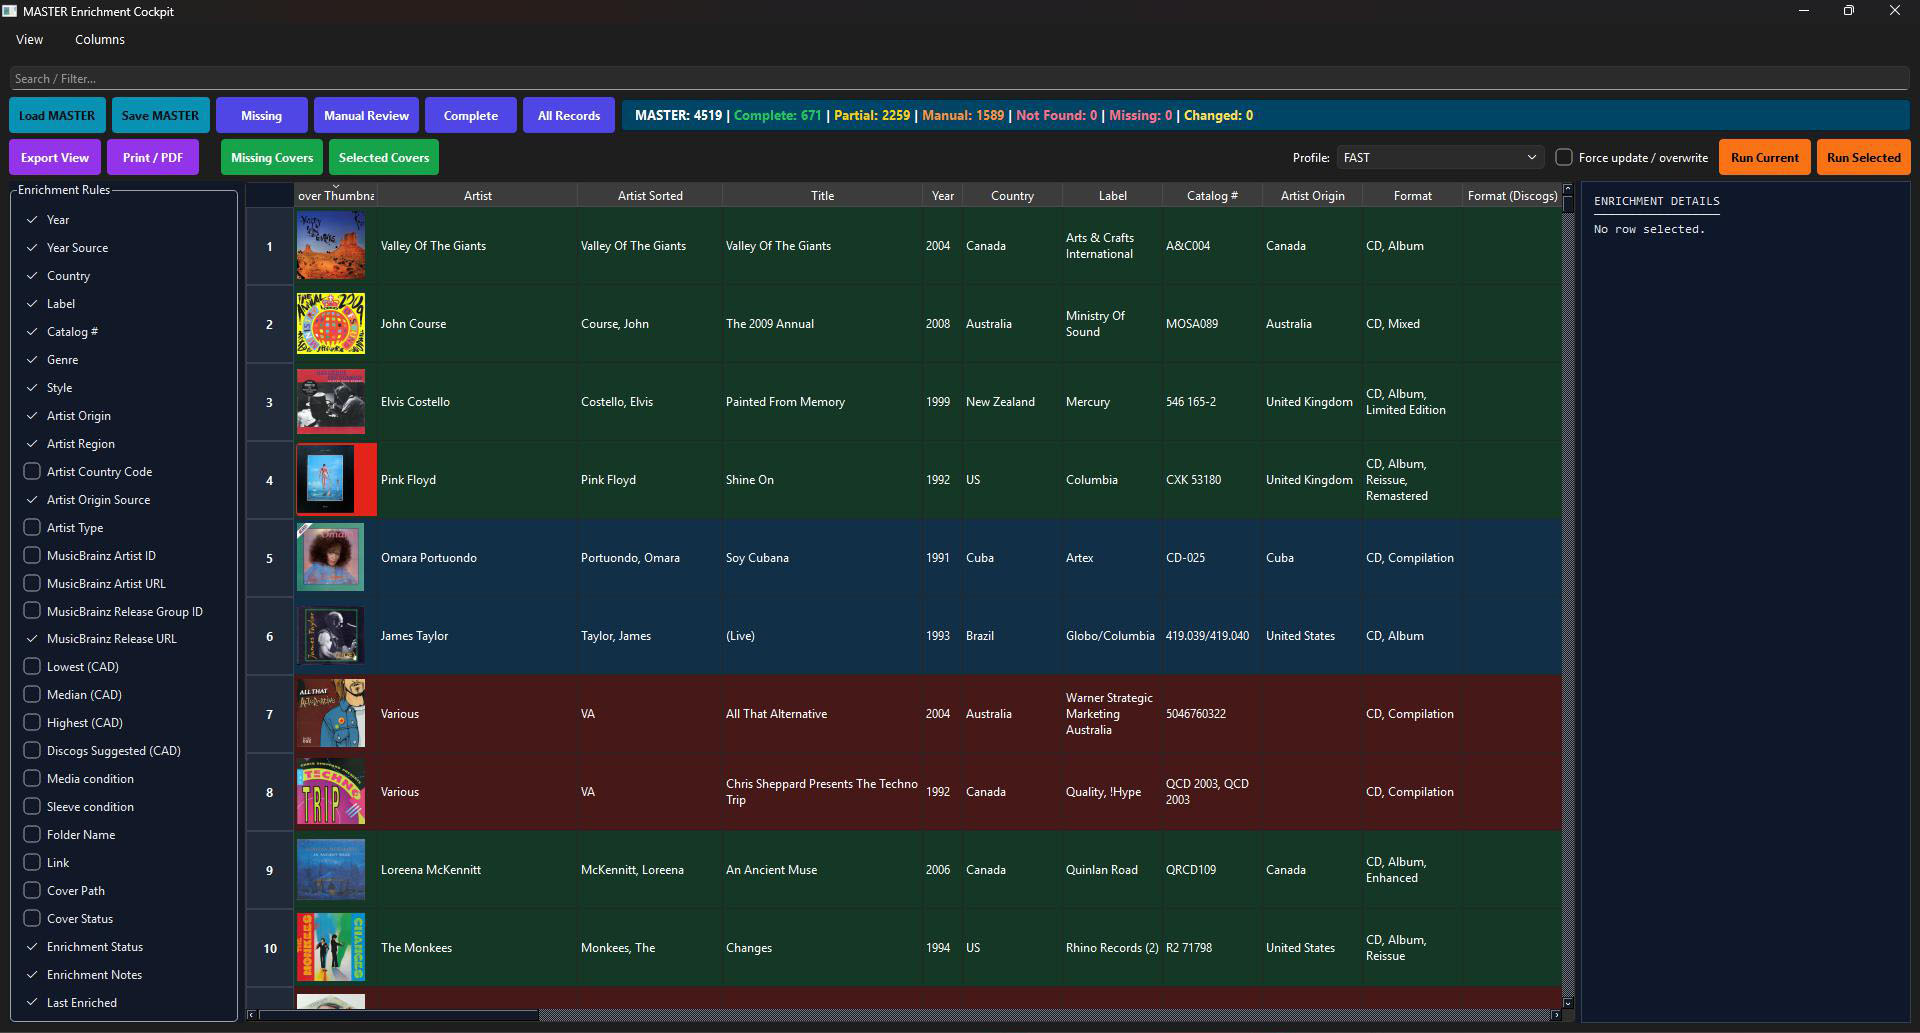This screenshot has height=1033, width=1920.
Task: Sort by the Catalog # column header
Action: [x=1212, y=196]
